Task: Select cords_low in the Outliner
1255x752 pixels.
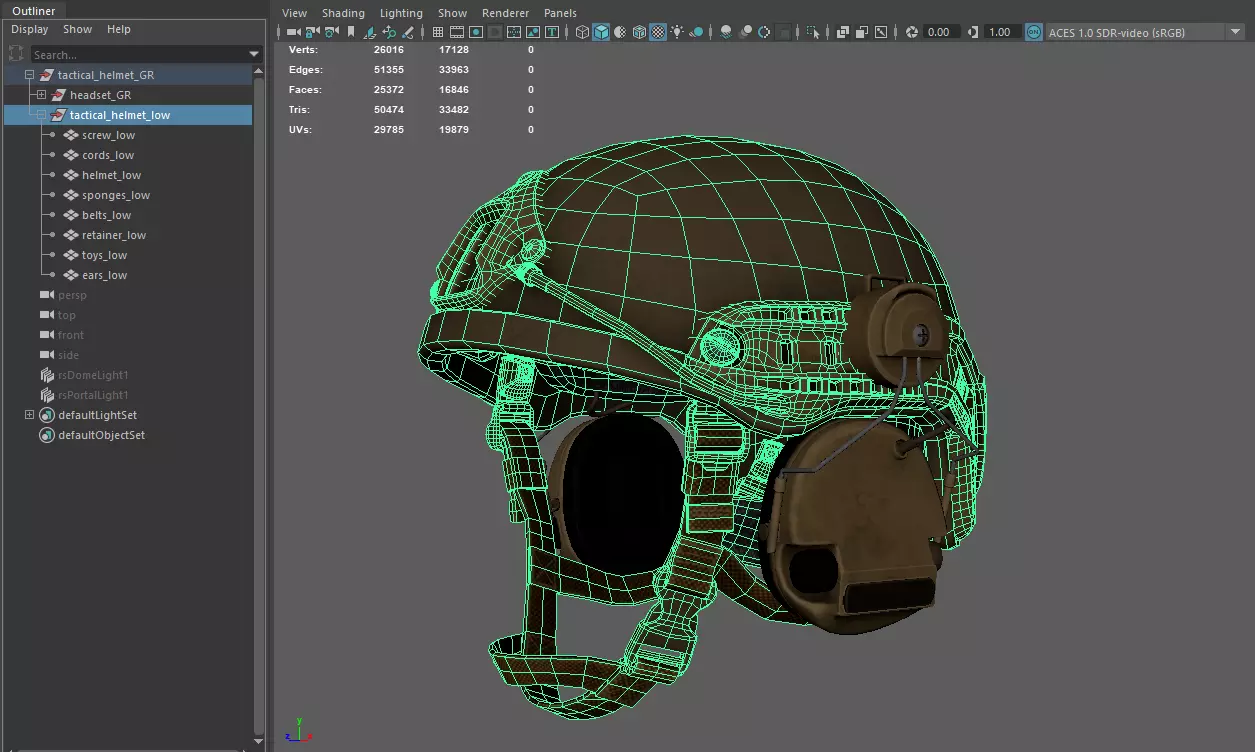Action: 108,155
